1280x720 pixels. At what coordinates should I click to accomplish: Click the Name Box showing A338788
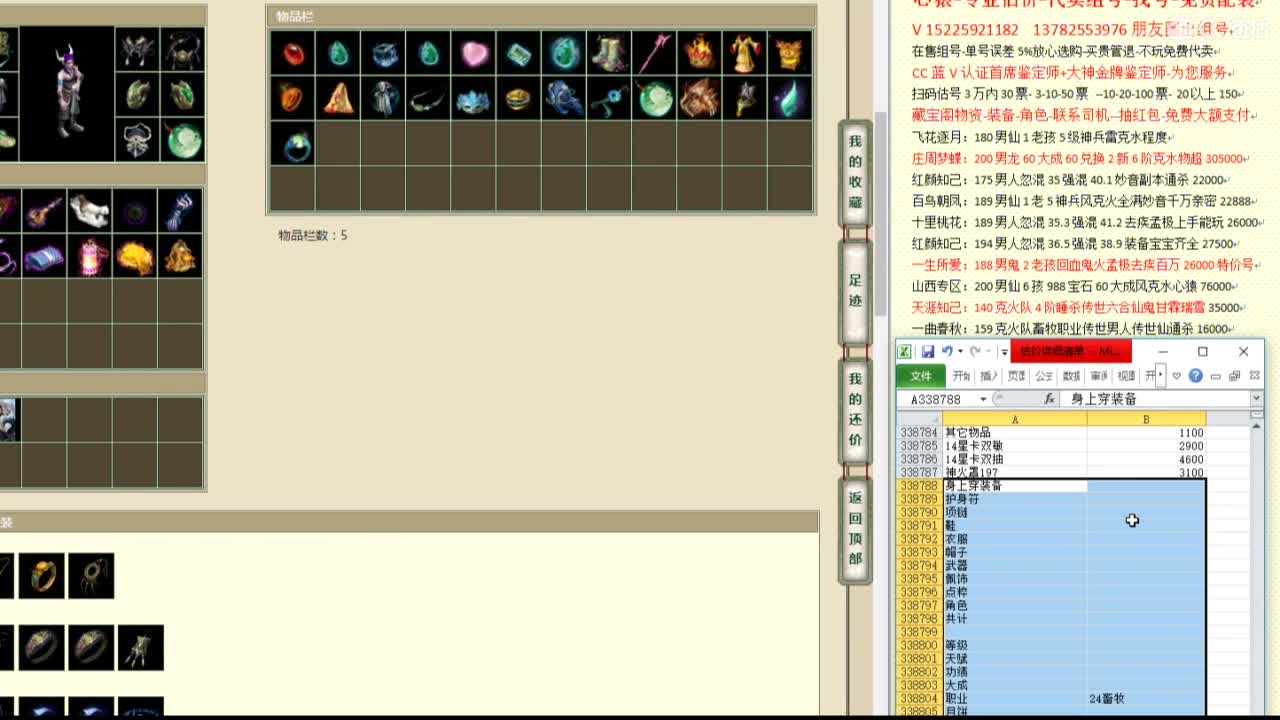point(937,399)
